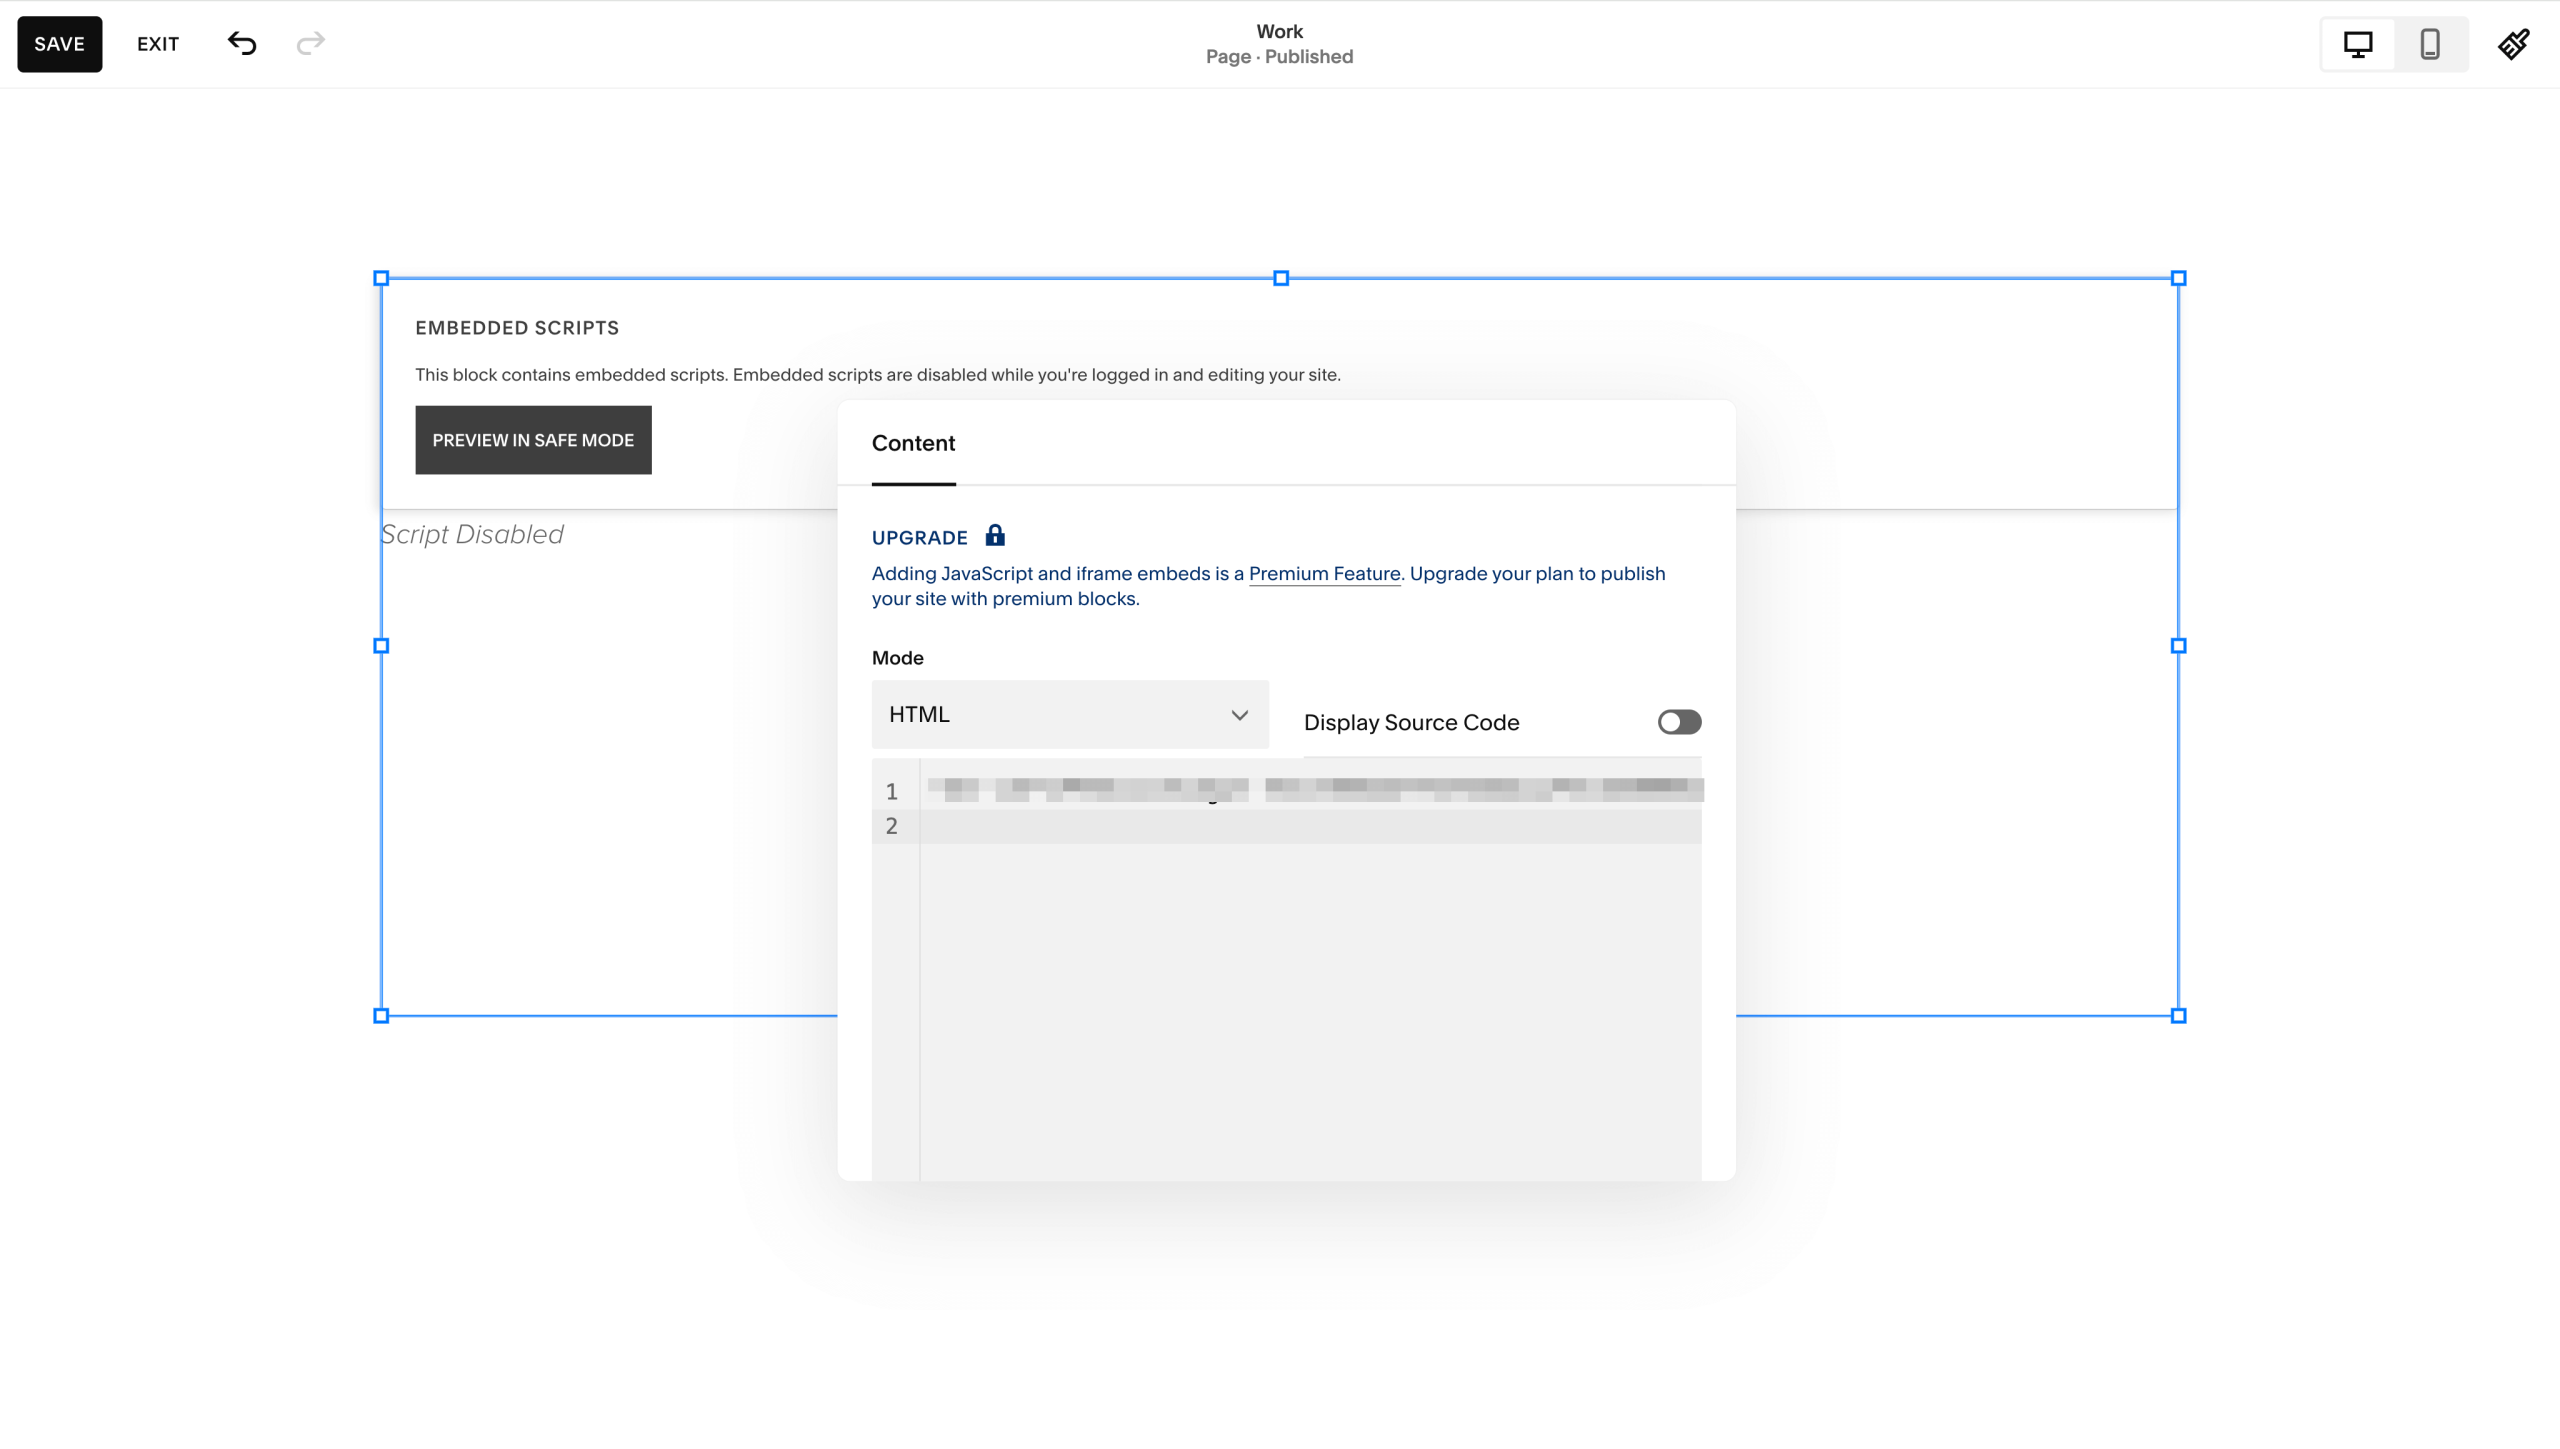The height and width of the screenshot is (1449, 2560).
Task: Switch to desktop preview mode
Action: [x=2357, y=43]
